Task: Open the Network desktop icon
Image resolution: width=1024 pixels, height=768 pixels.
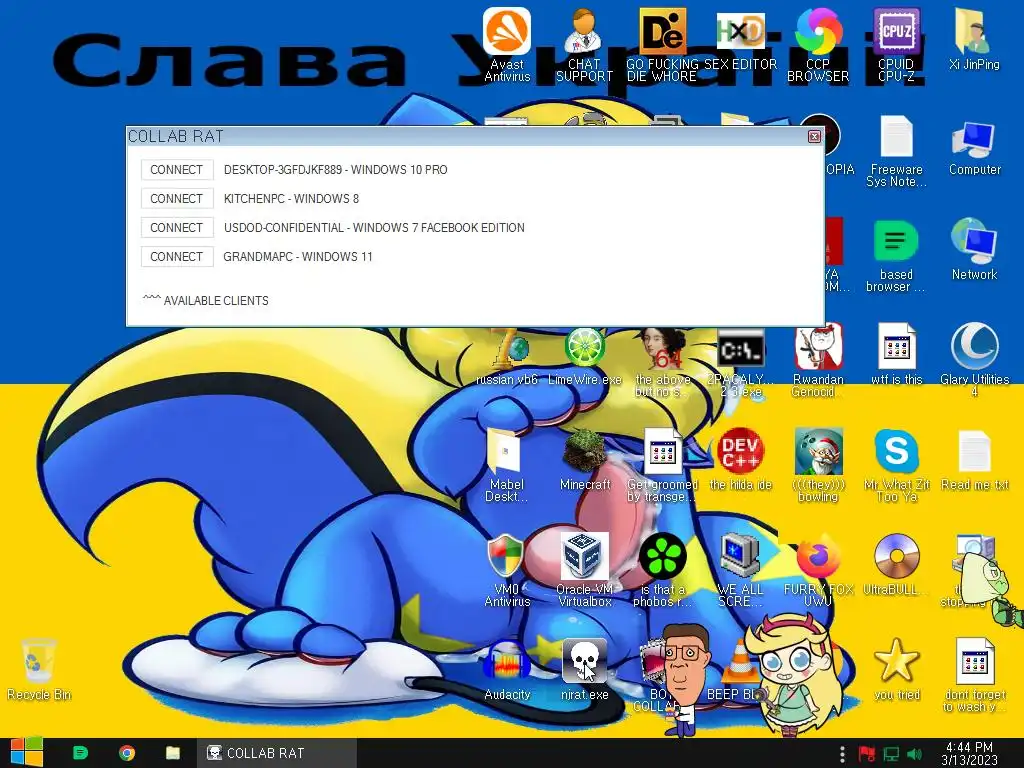Action: [974, 249]
